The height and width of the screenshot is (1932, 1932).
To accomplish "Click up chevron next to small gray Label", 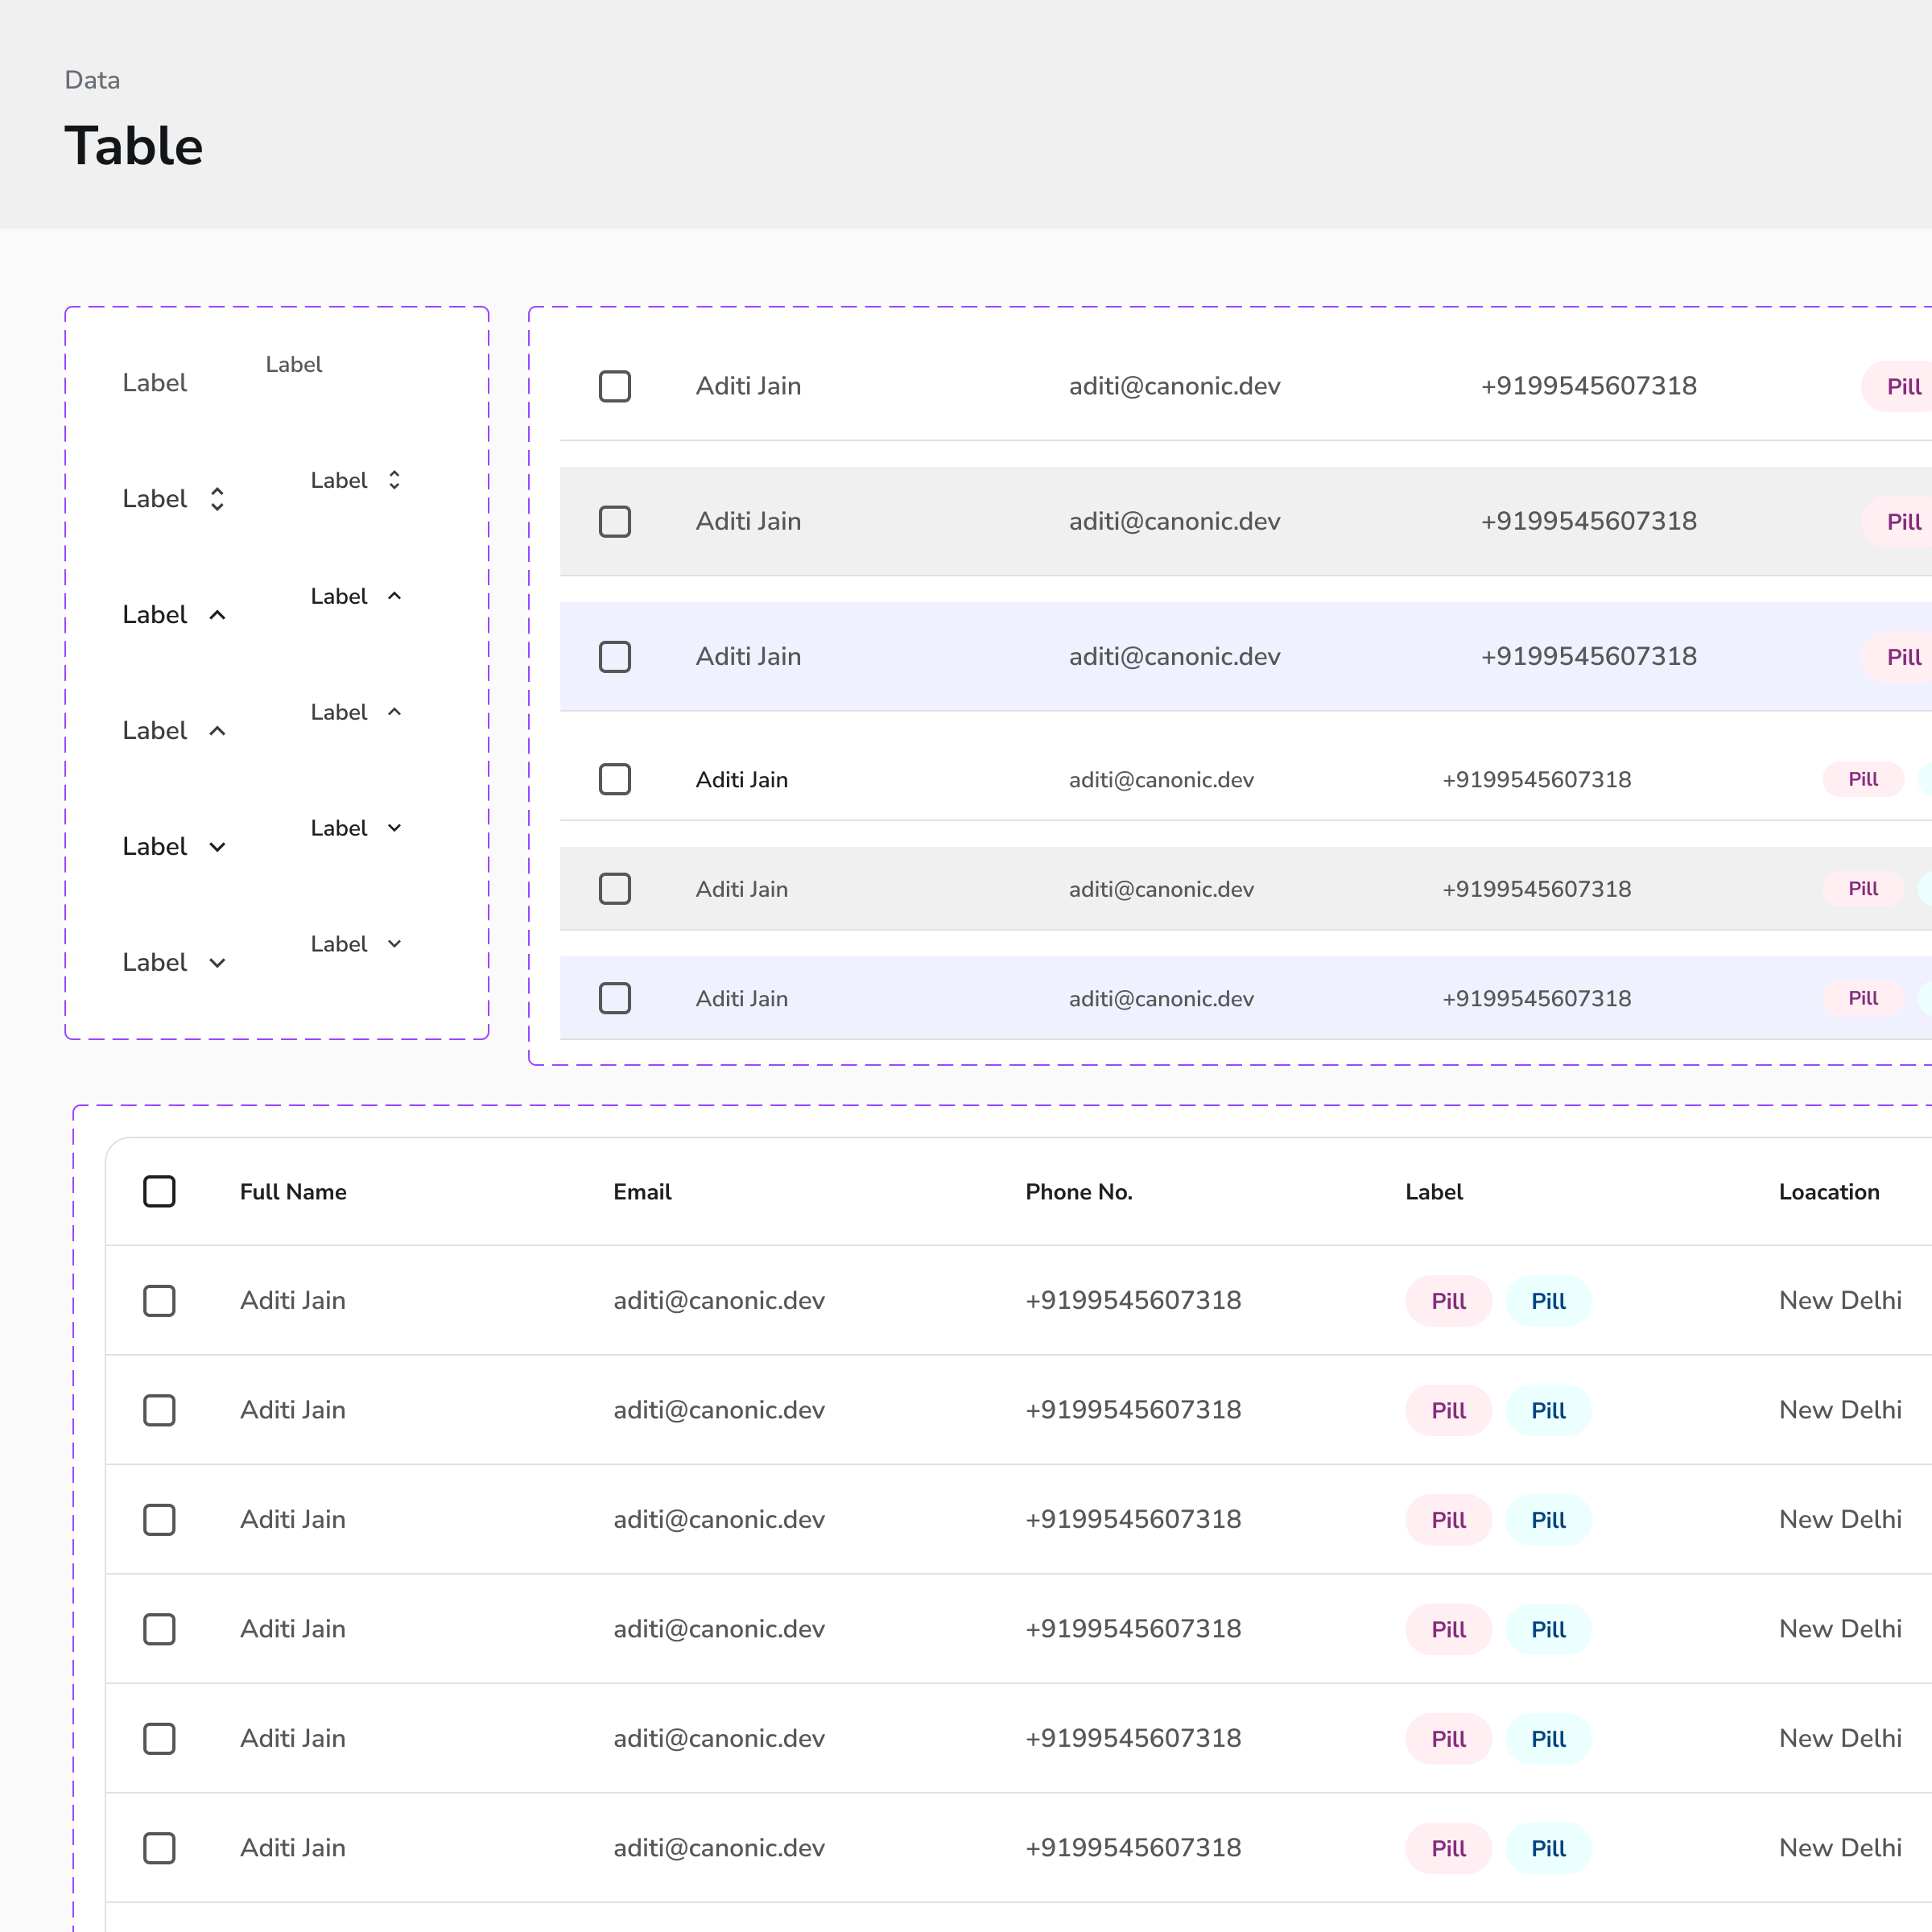I will pos(394,712).
